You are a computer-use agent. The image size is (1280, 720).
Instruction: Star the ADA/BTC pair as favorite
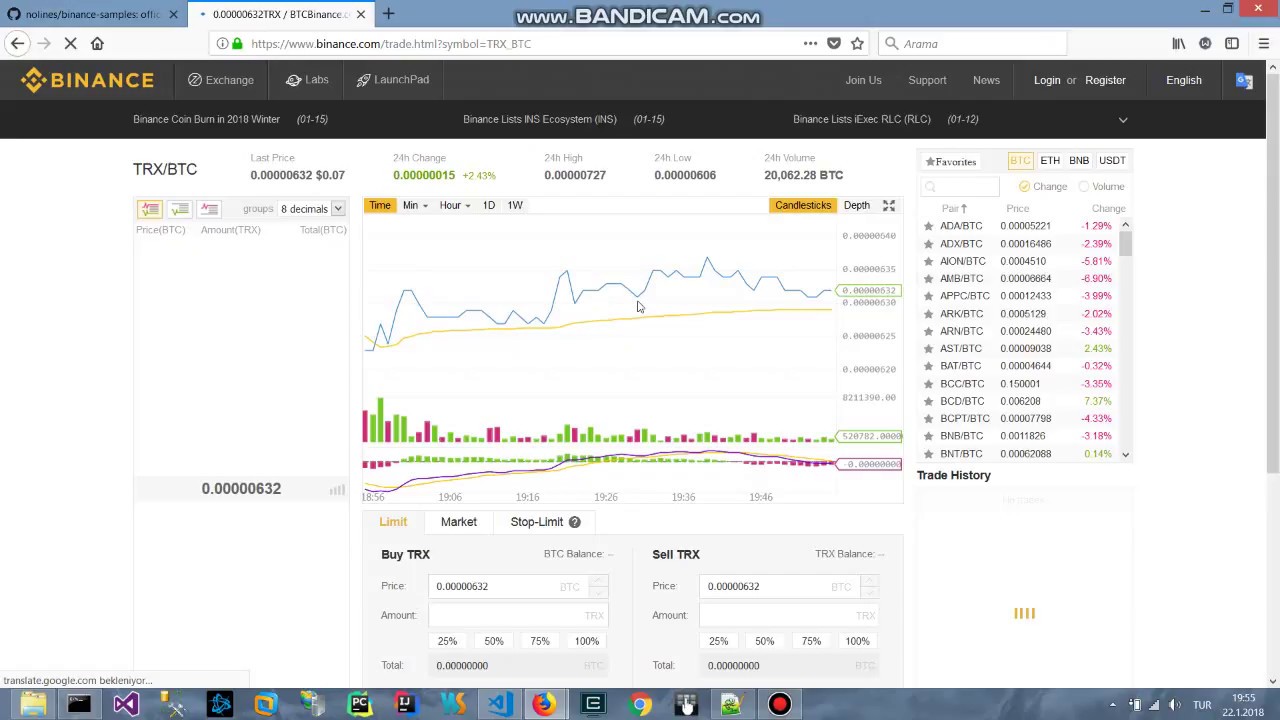click(x=928, y=226)
